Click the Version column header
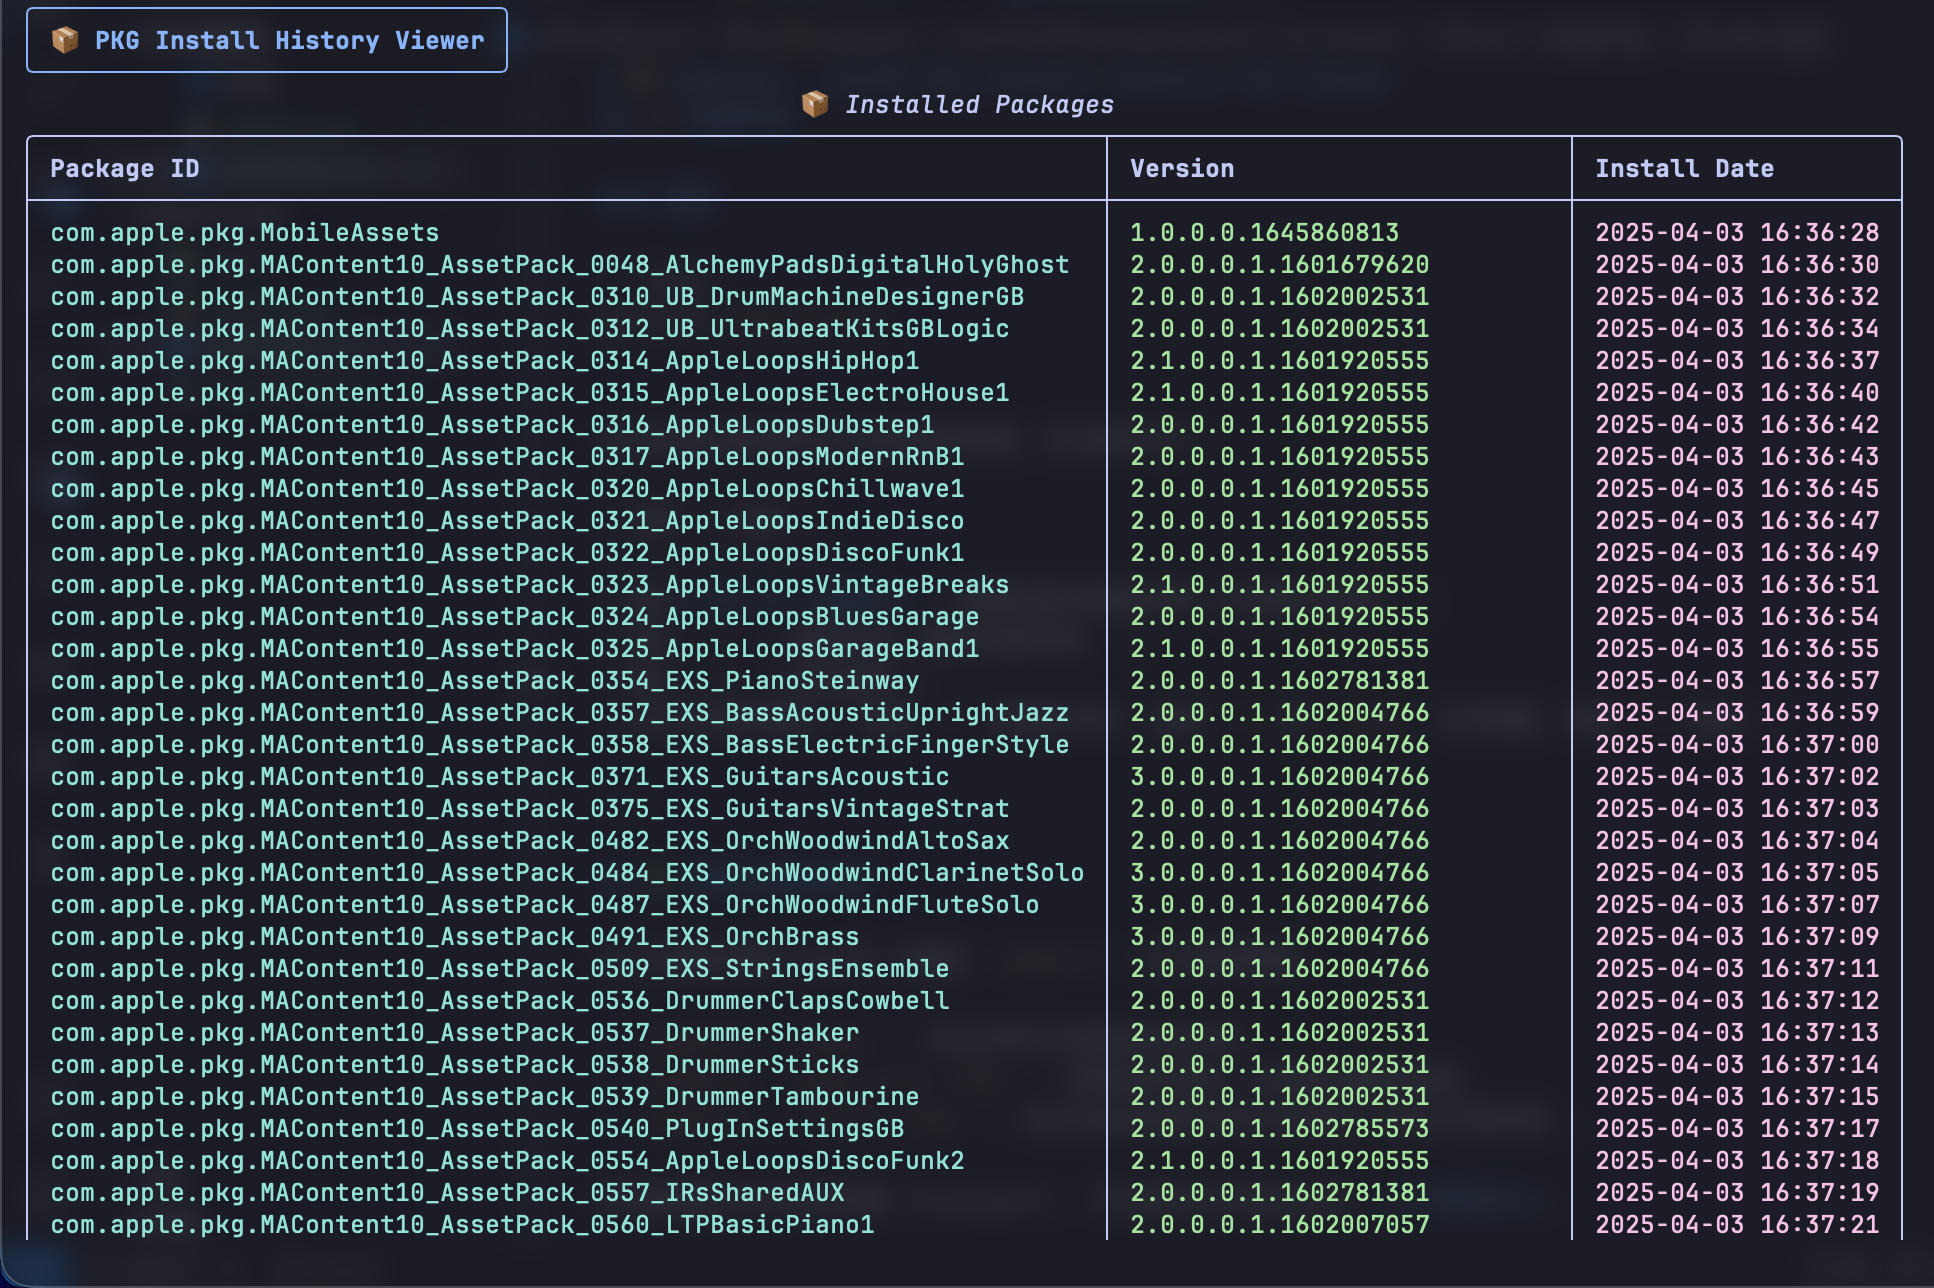Viewport: 1934px width, 1288px height. 1182,168
